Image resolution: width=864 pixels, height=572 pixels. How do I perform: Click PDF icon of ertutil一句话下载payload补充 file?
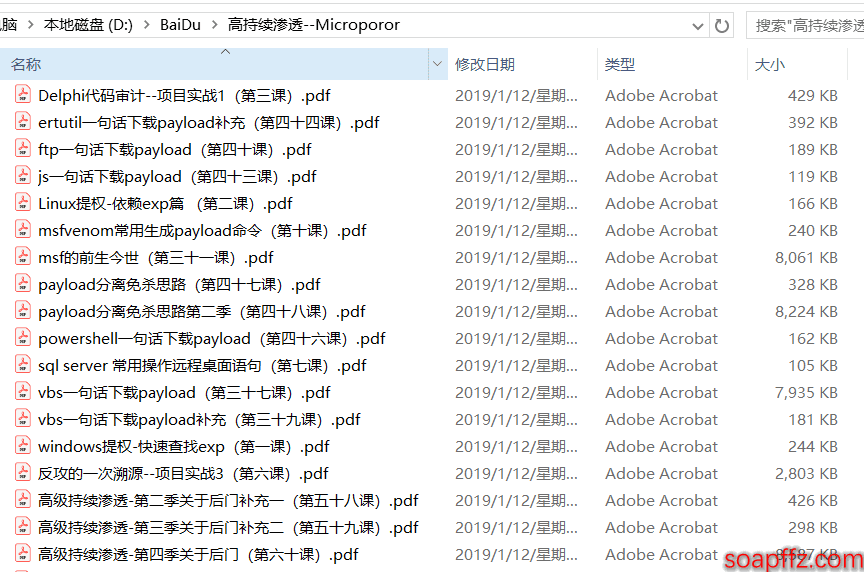(x=23, y=122)
